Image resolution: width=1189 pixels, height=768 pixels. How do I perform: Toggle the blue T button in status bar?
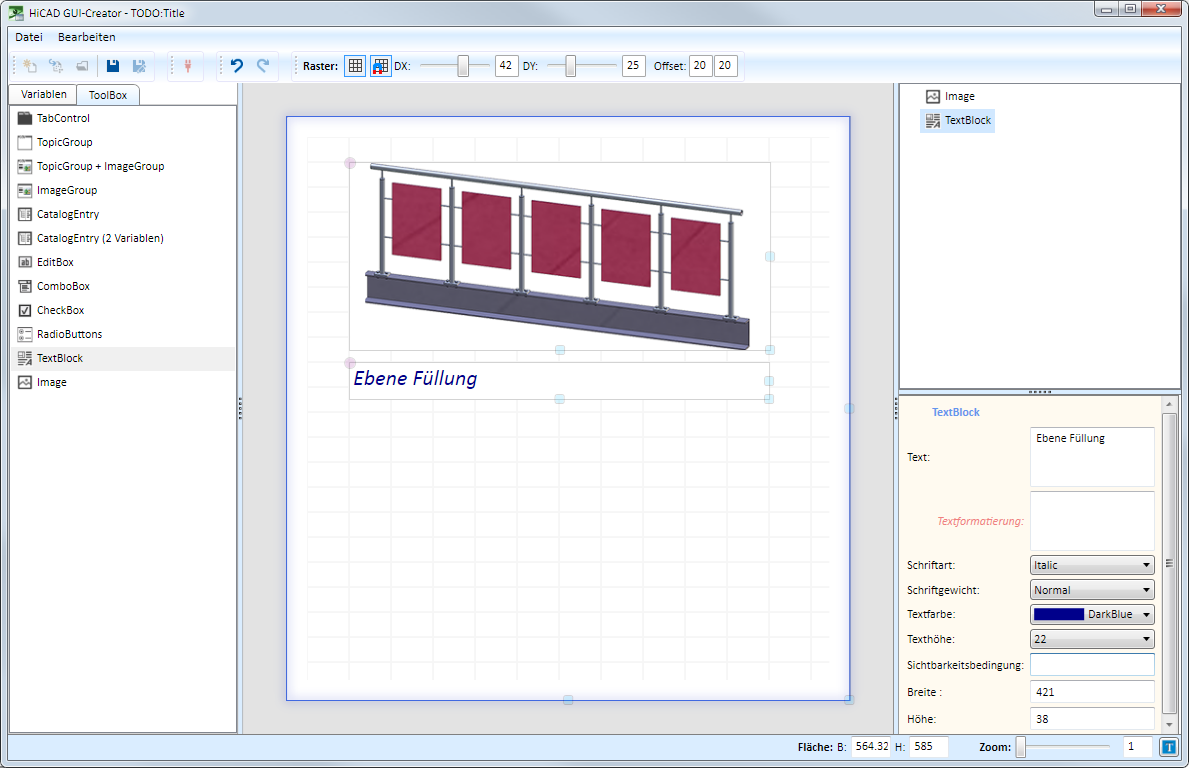tap(1169, 746)
